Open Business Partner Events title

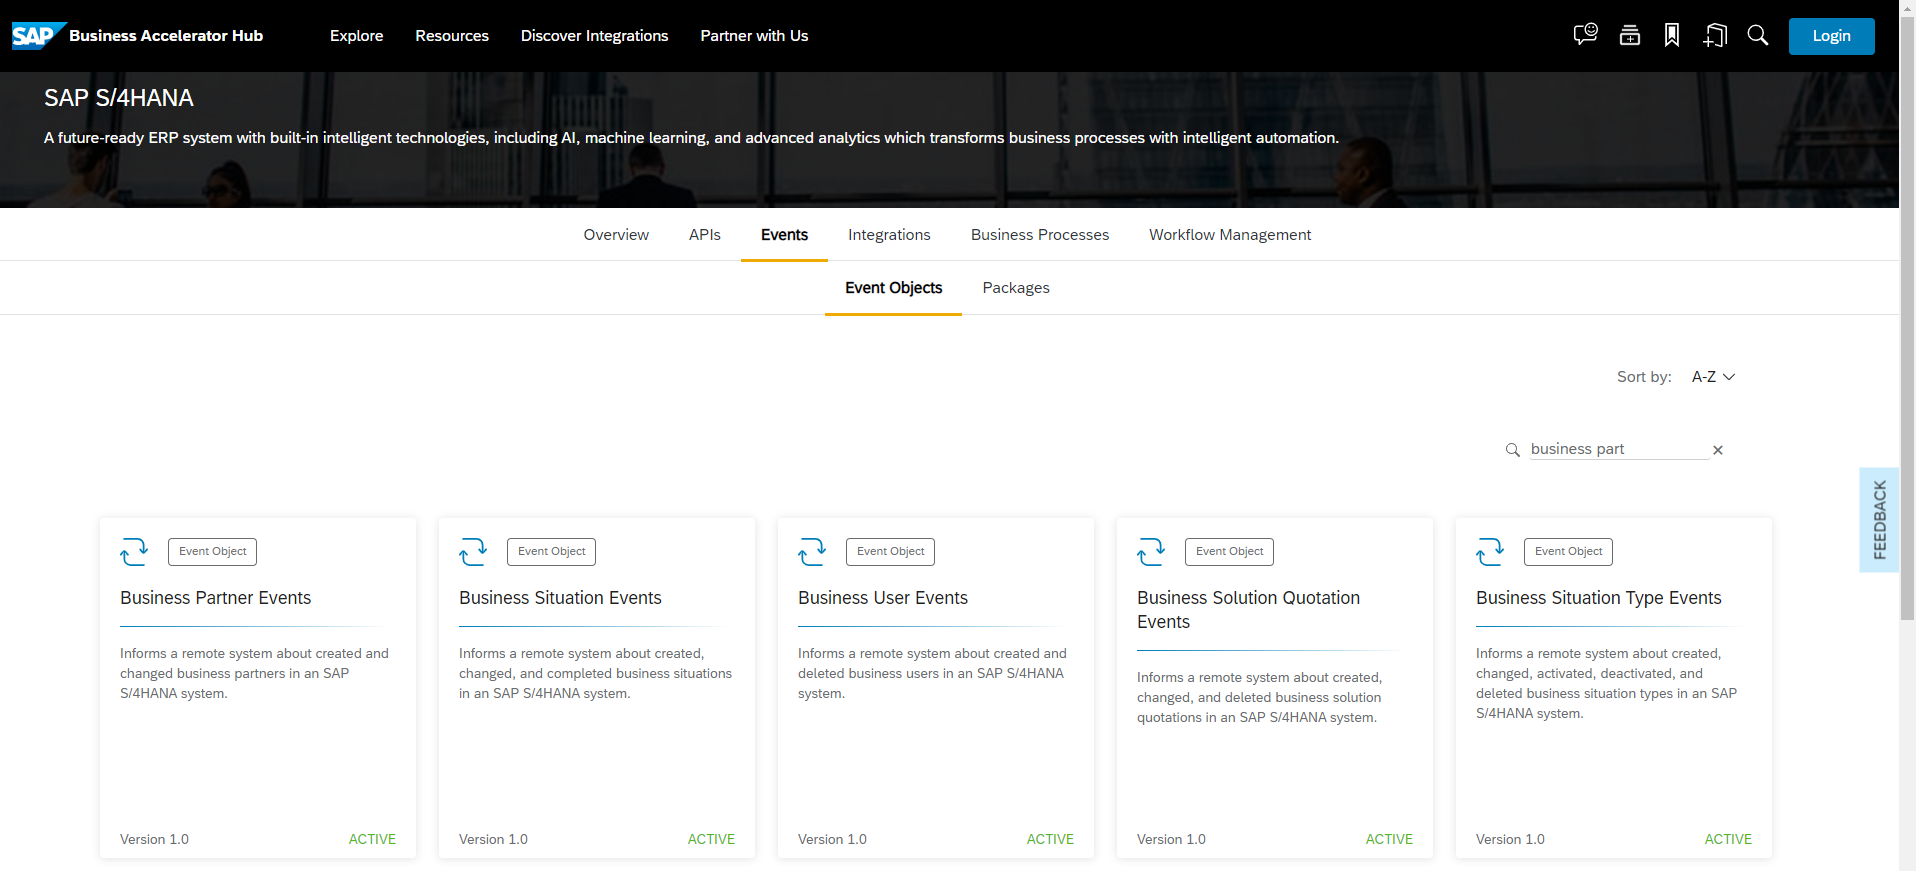[x=216, y=598]
